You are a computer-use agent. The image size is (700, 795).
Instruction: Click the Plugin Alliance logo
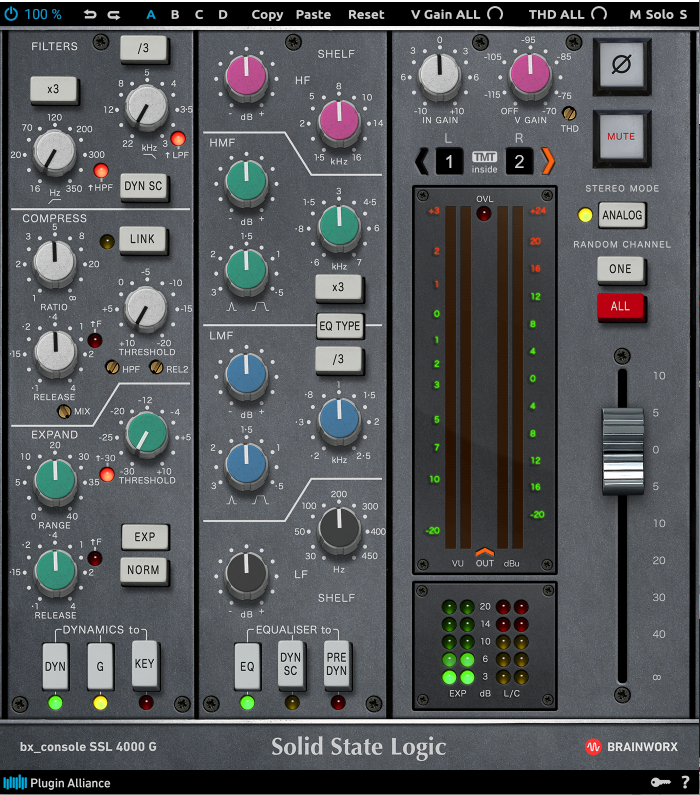[57, 782]
